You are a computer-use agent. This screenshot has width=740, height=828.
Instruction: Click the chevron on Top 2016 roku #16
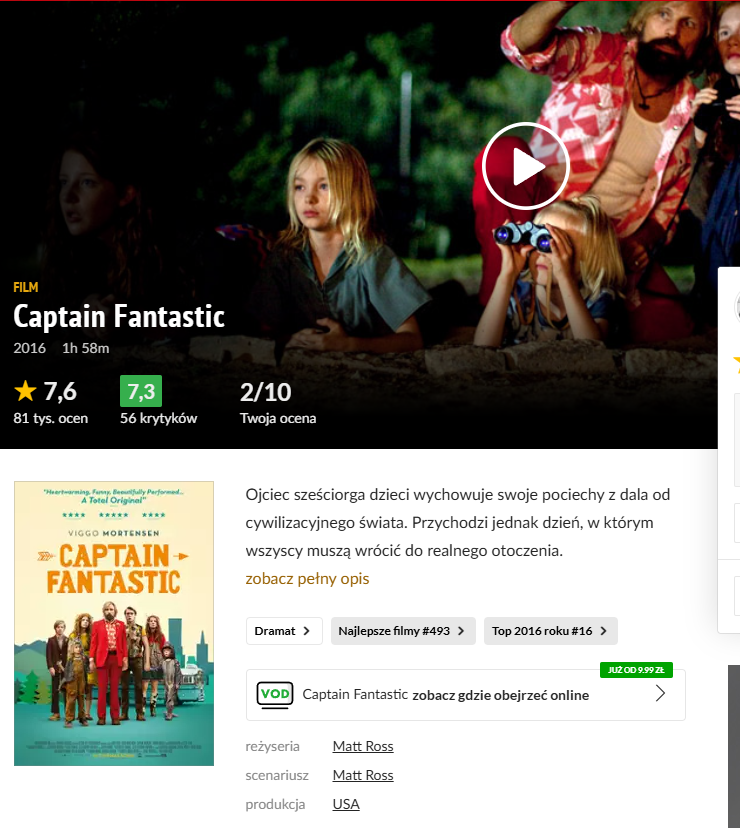tap(603, 631)
